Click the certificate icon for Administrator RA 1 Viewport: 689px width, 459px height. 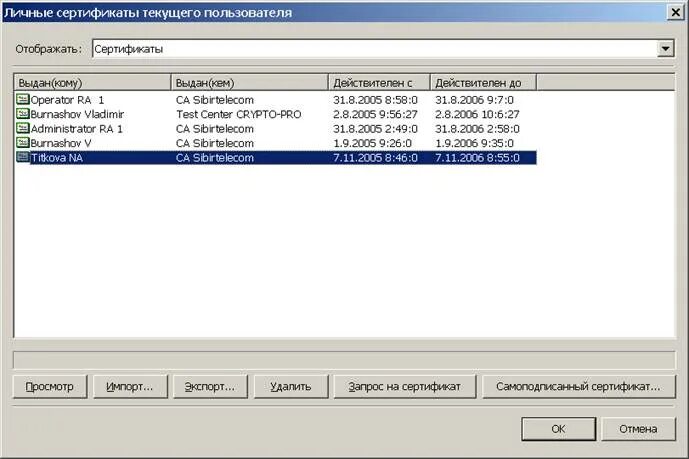pos(23,128)
